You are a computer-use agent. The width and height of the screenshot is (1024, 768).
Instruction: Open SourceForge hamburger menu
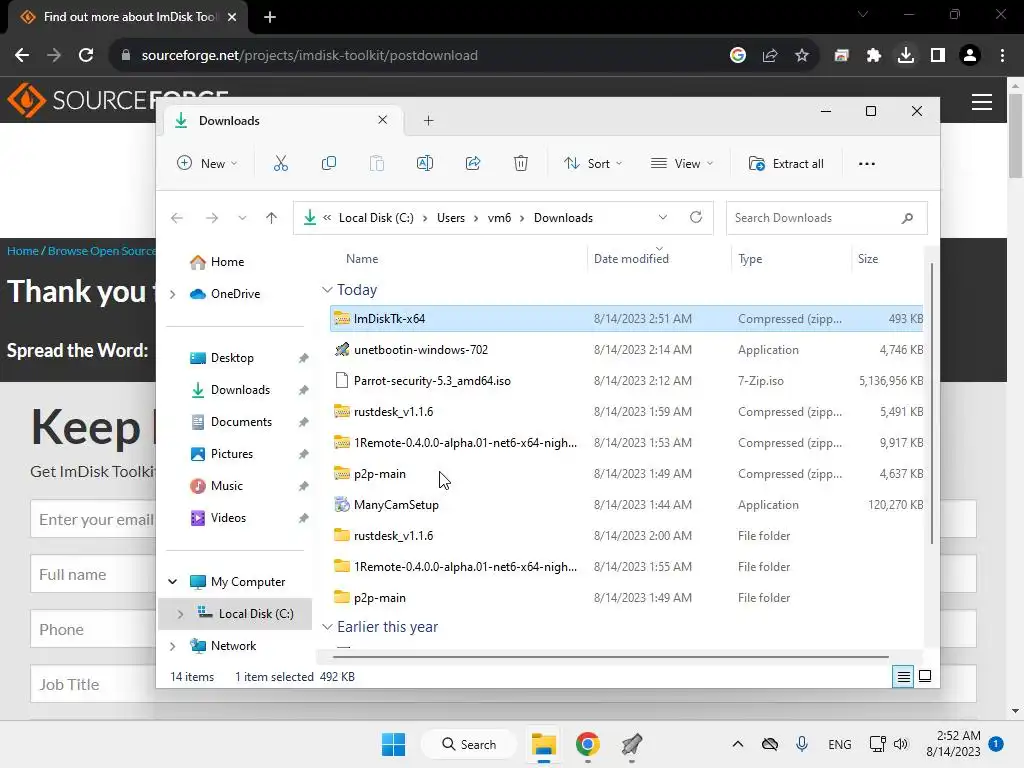(x=982, y=102)
